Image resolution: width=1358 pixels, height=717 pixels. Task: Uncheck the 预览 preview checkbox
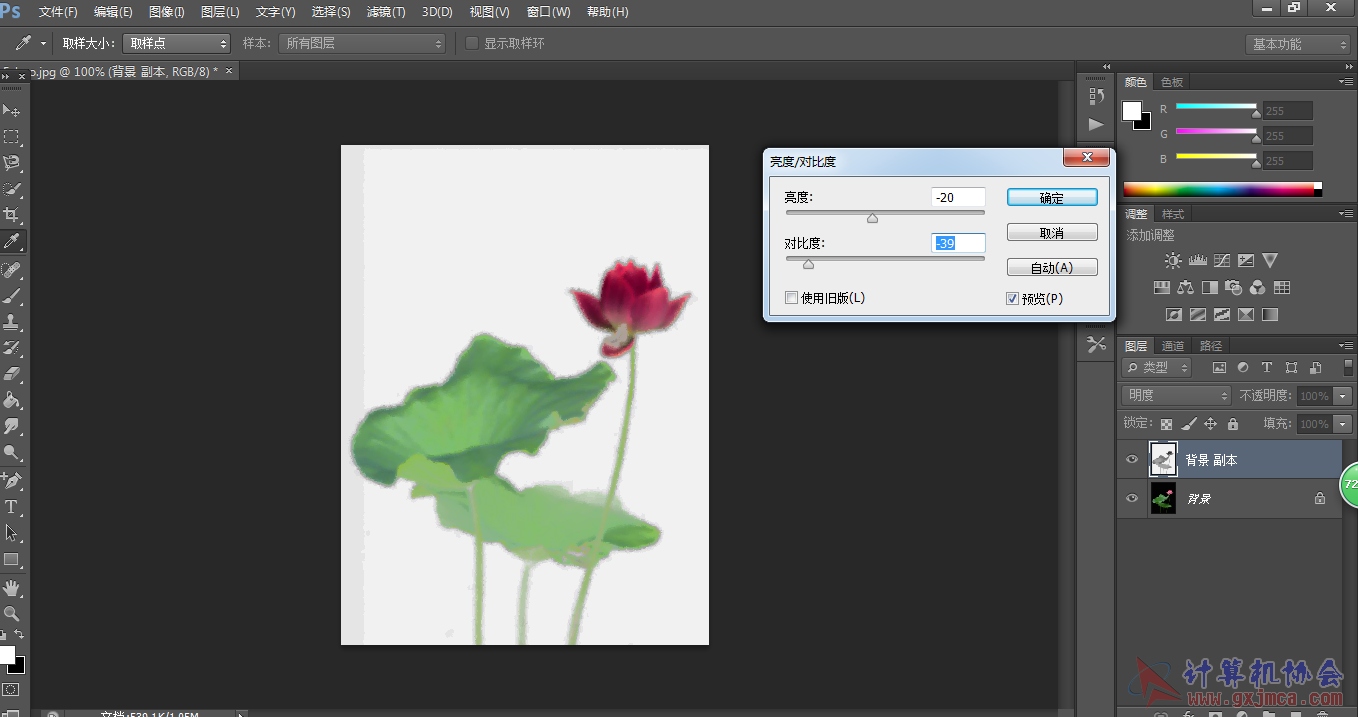pyautogui.click(x=1013, y=298)
